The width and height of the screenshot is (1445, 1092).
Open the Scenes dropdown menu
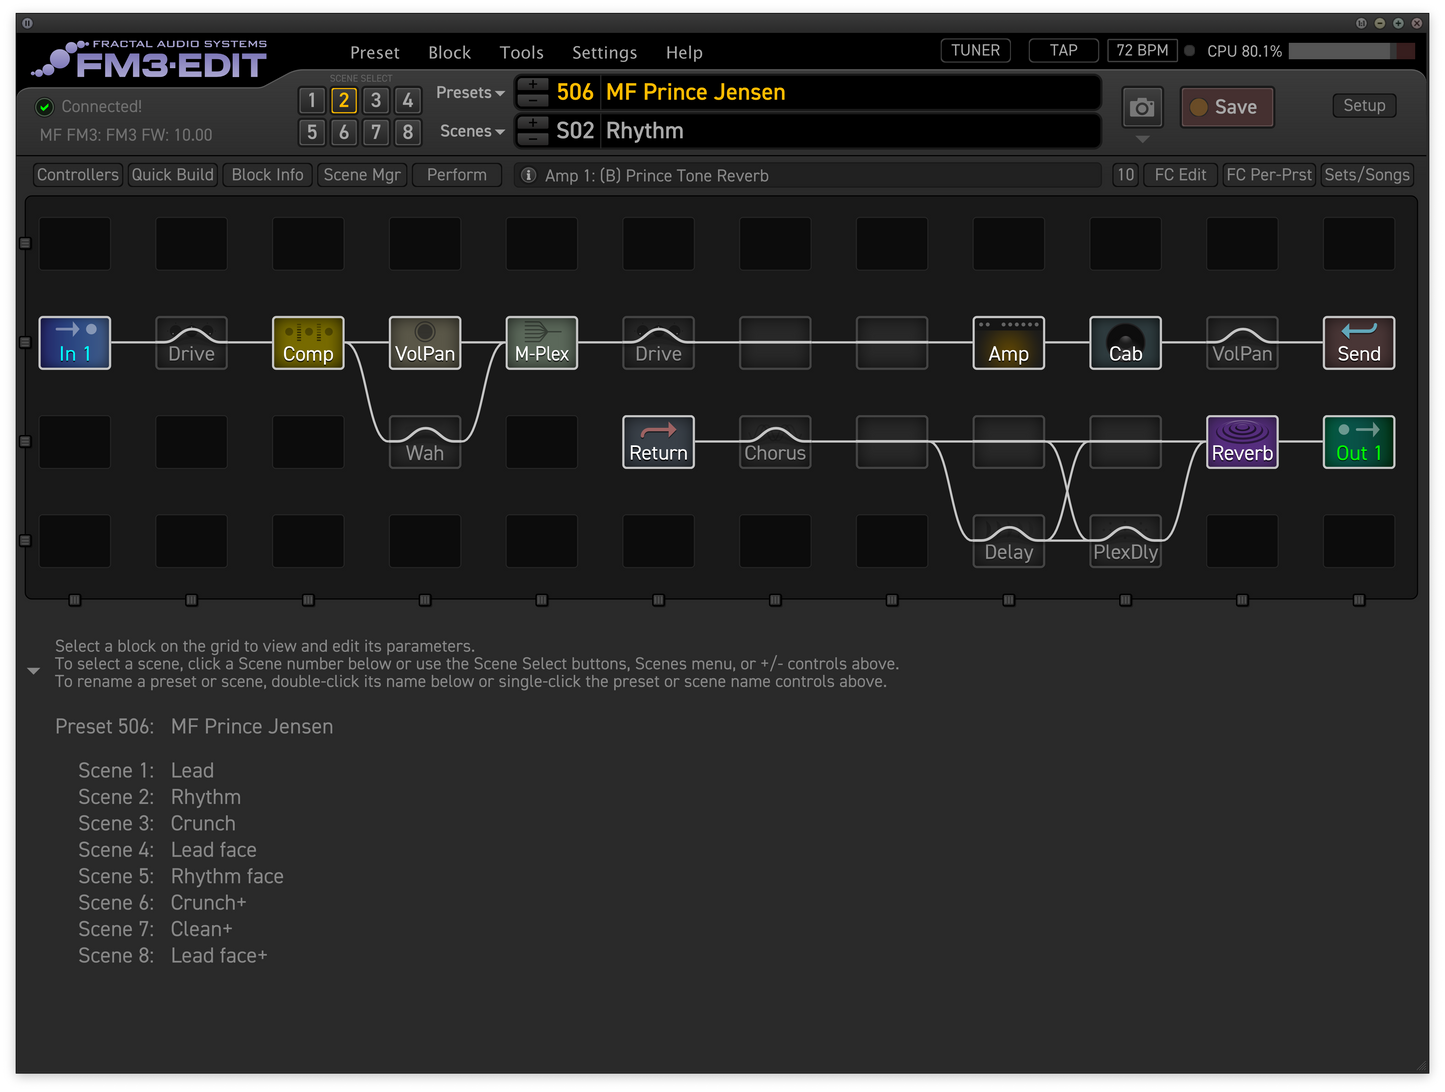(472, 131)
